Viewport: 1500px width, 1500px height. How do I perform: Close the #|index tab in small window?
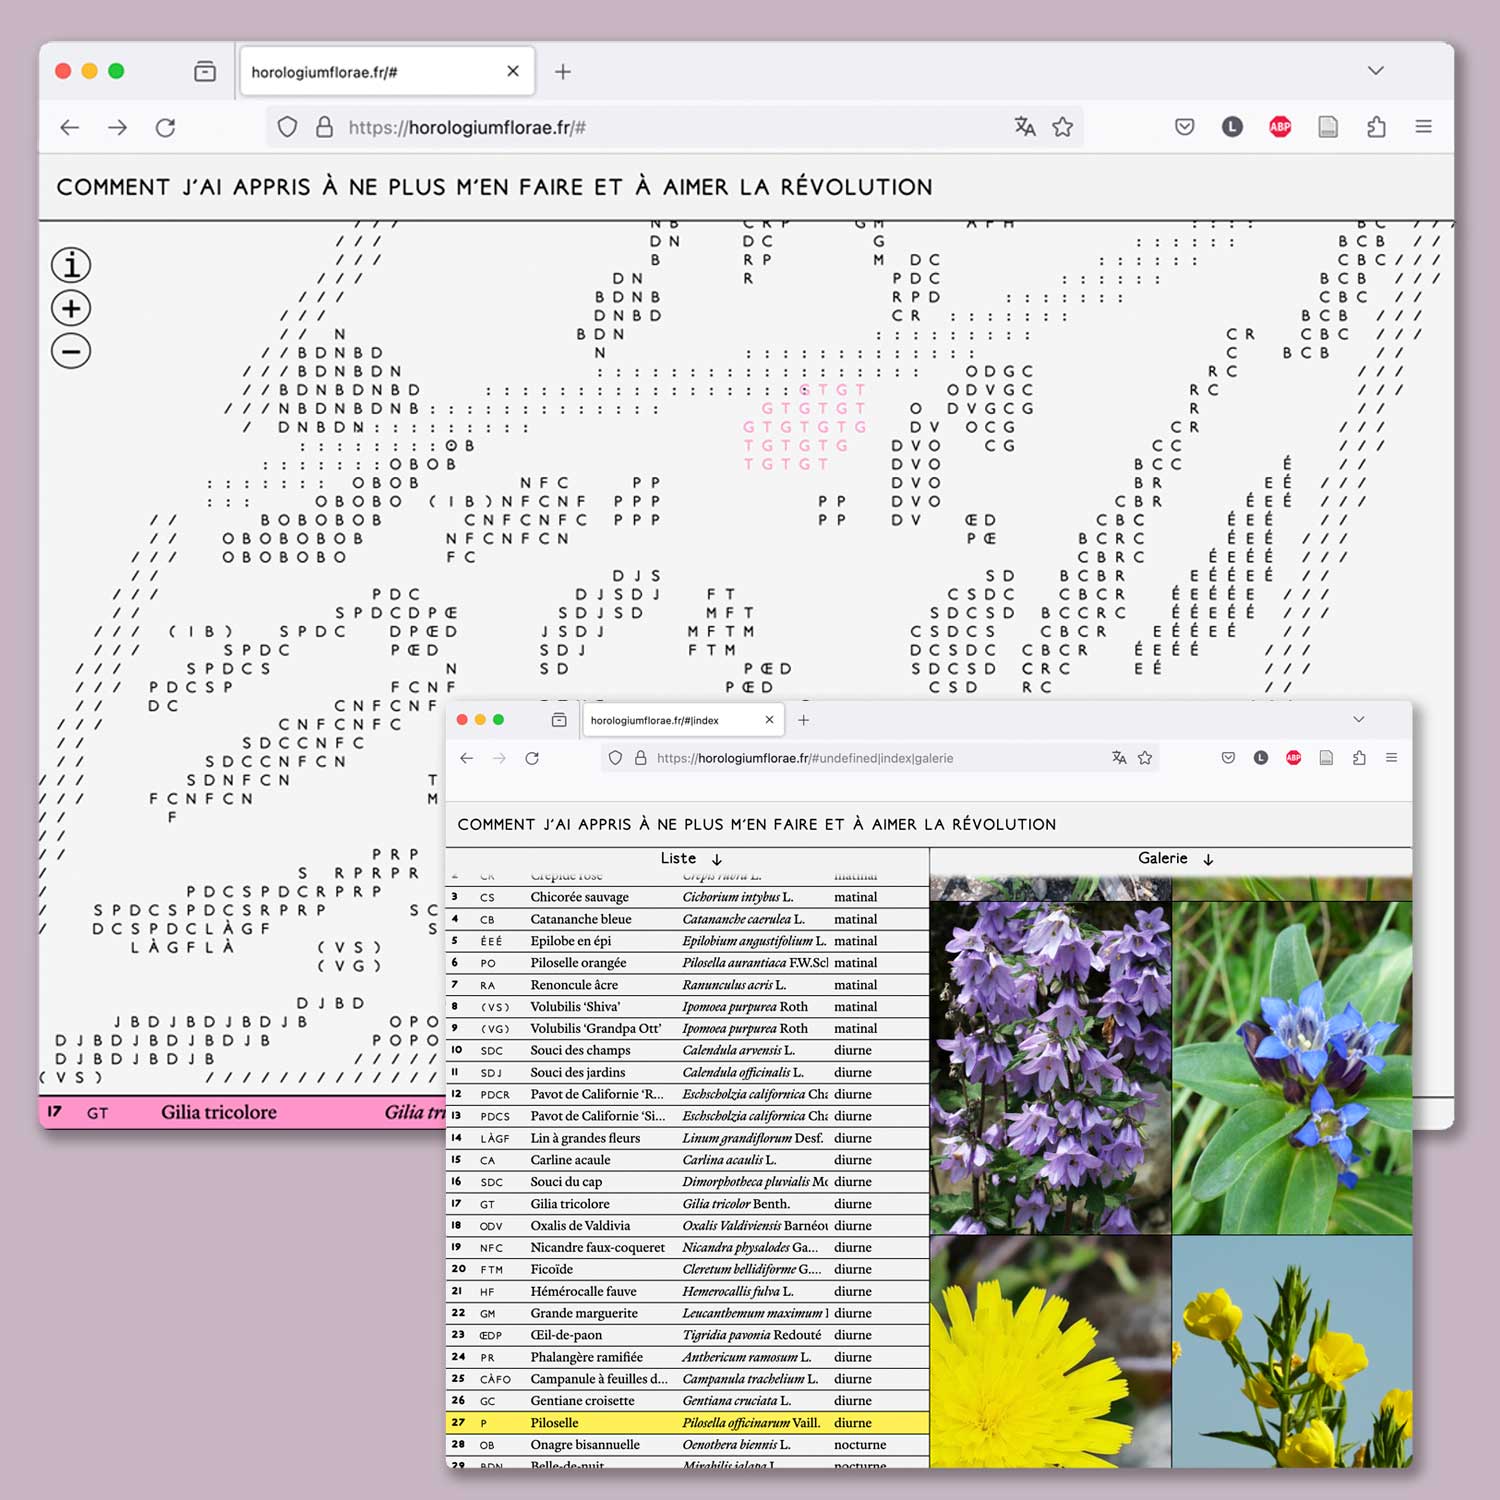(x=769, y=720)
